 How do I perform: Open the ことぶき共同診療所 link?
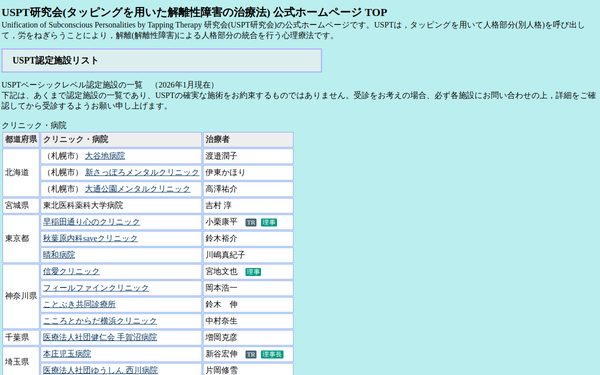(79, 304)
